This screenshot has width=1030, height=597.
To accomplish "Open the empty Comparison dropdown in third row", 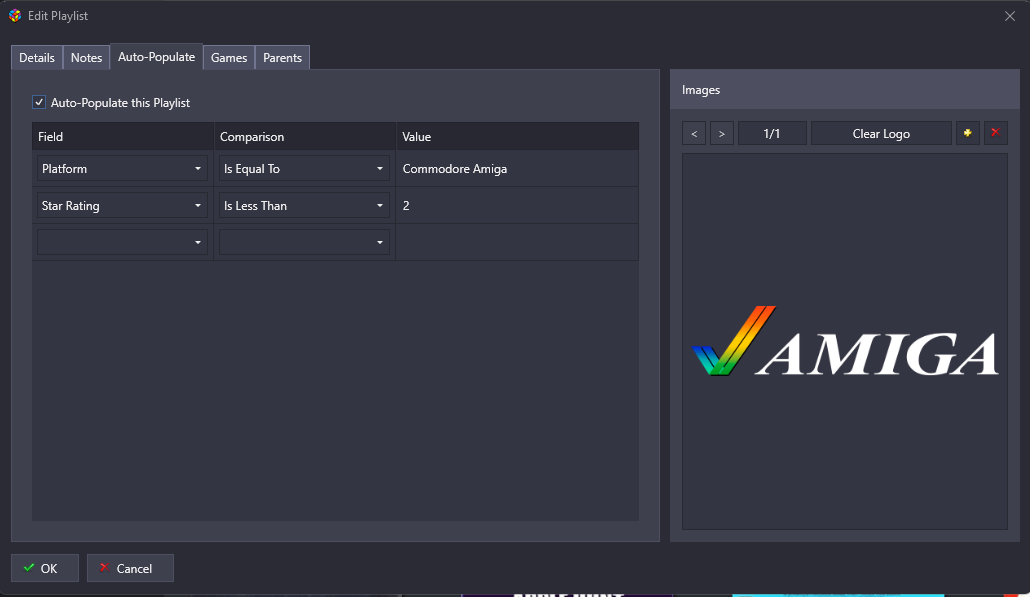I will pos(304,242).
